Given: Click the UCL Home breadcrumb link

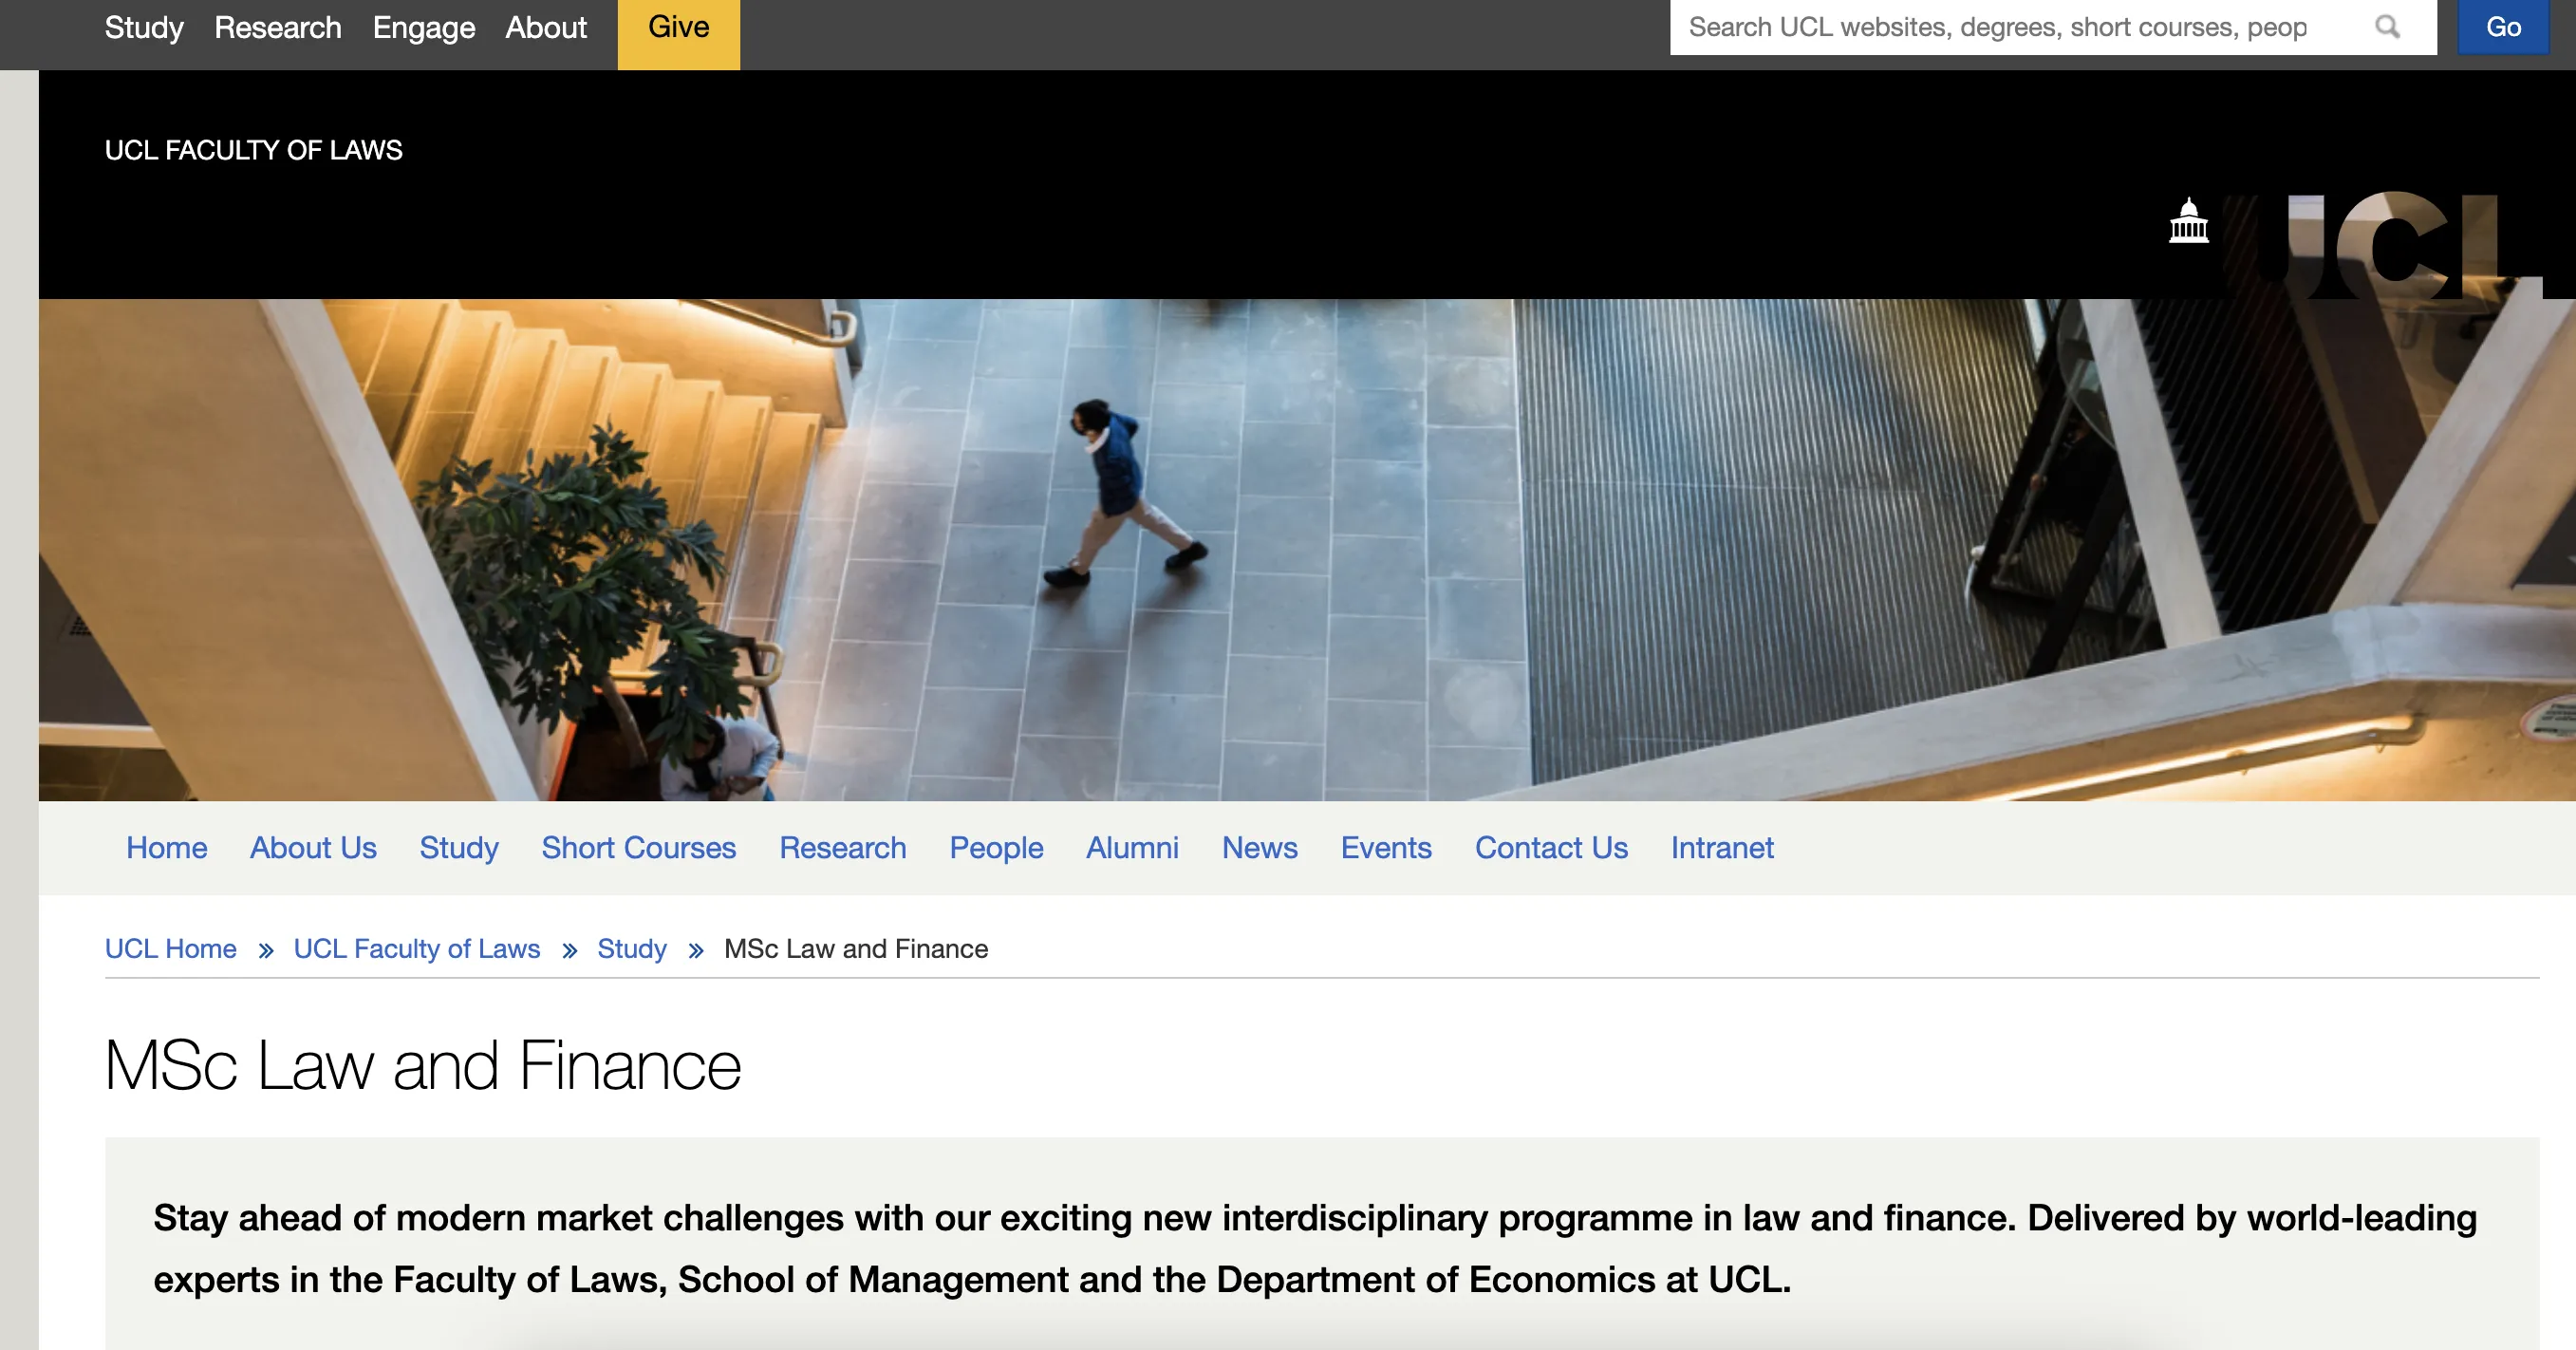Looking at the screenshot, I should pyautogui.click(x=171, y=949).
